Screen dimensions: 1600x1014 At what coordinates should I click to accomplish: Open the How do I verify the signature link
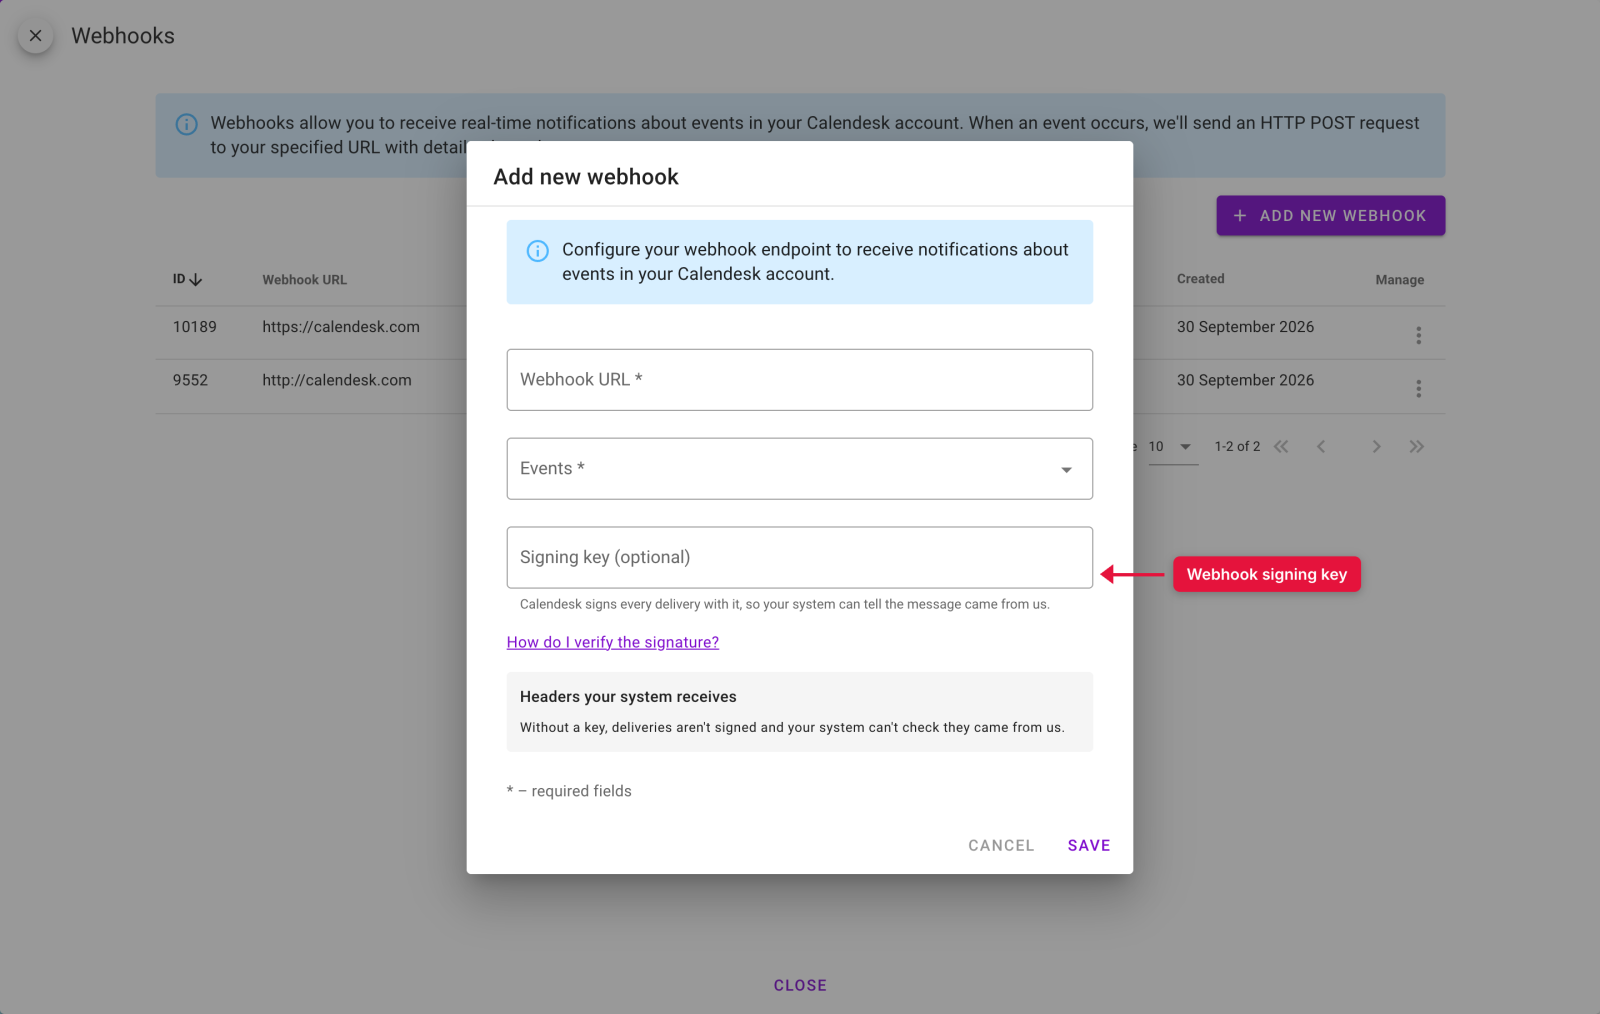pos(612,642)
